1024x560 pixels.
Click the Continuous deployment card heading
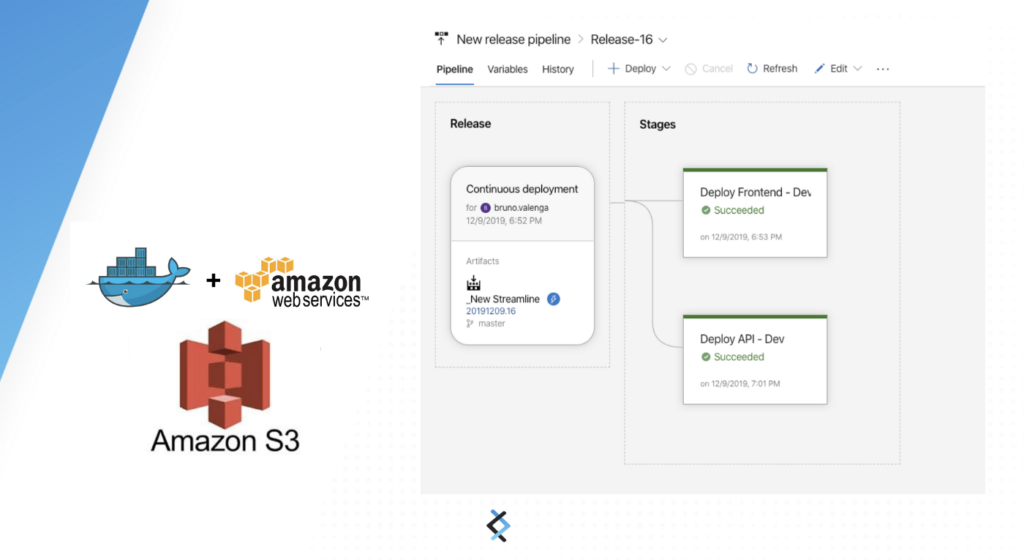(x=522, y=189)
